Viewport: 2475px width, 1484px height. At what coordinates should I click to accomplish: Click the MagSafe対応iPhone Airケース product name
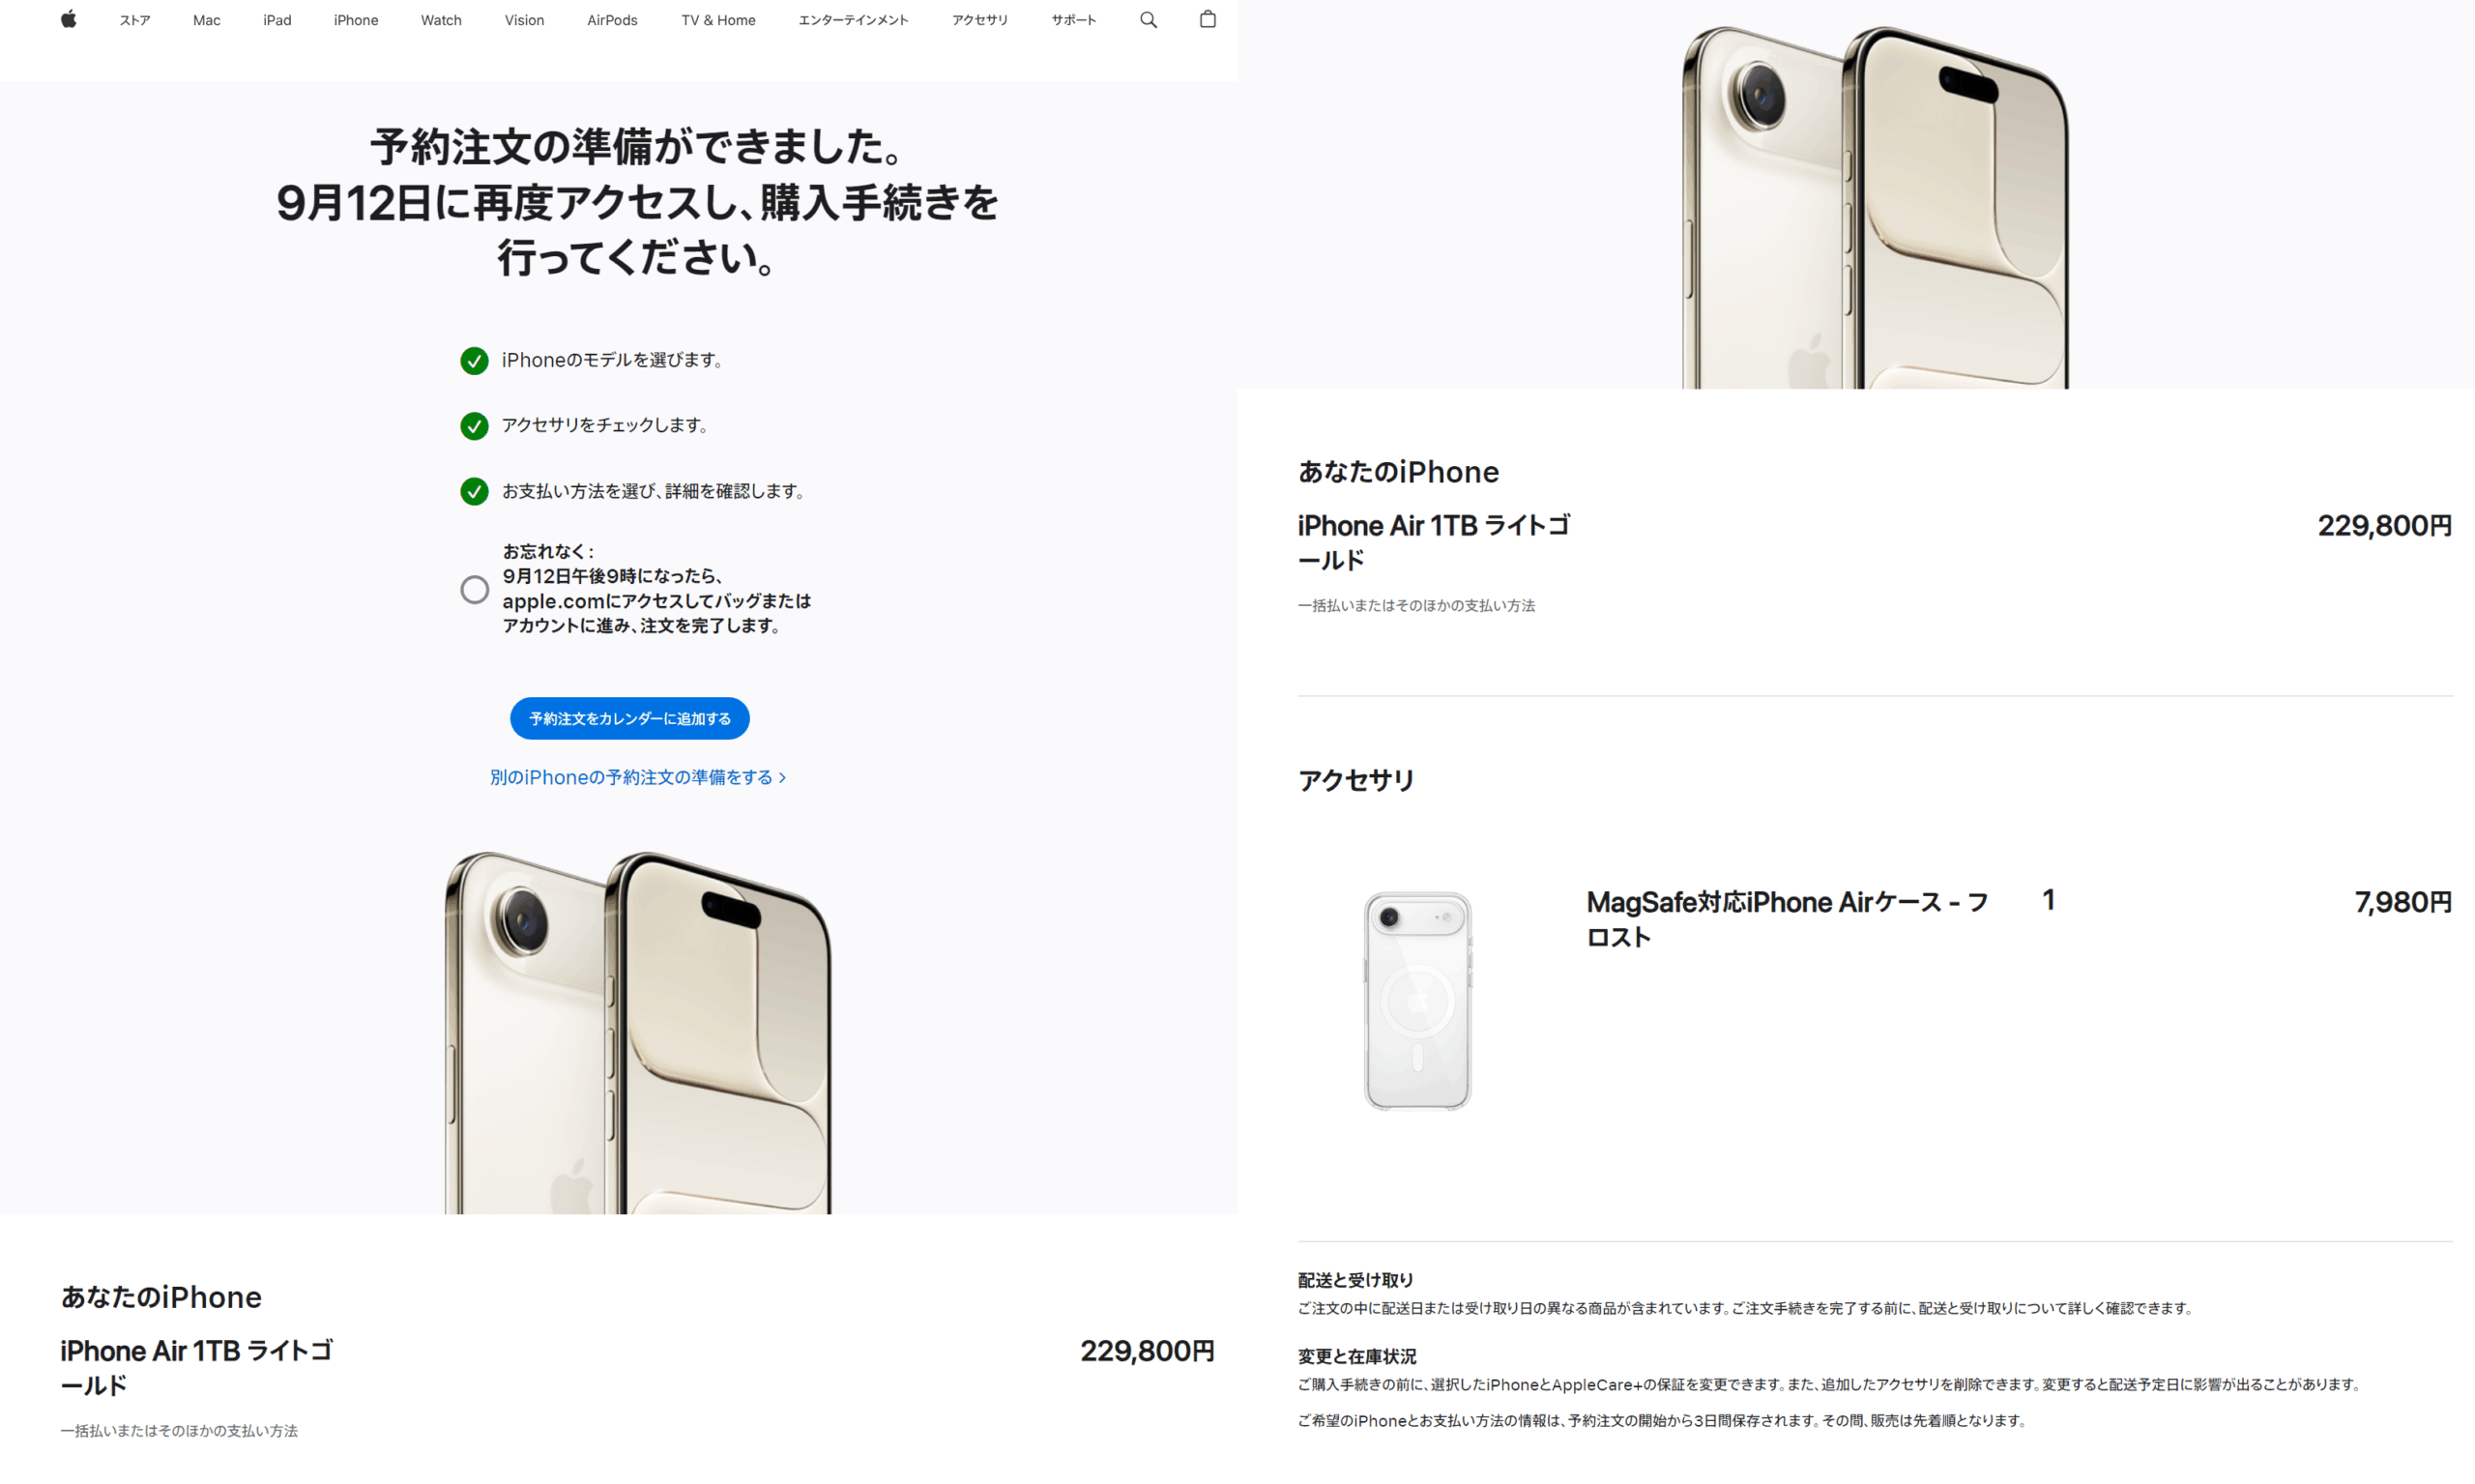[x=1787, y=919]
